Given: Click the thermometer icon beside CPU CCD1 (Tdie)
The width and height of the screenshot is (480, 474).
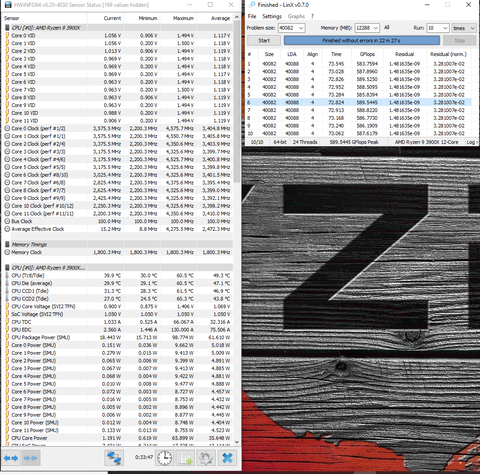Looking at the screenshot, I should click(x=7, y=291).
